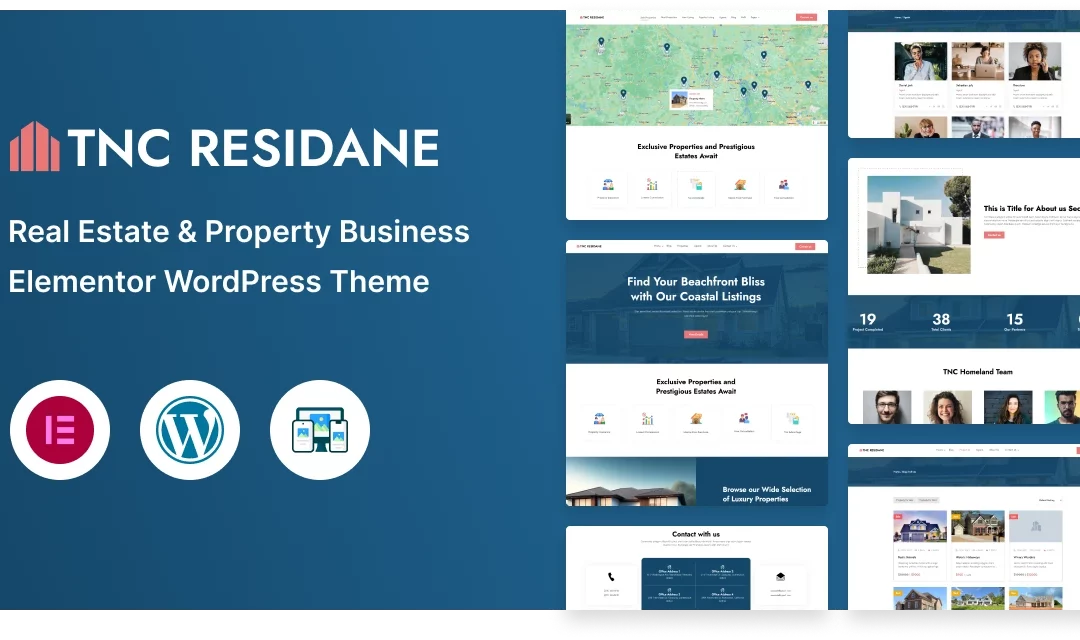
Task: Click the bearded team member with glasses photo
Action: coord(887,407)
